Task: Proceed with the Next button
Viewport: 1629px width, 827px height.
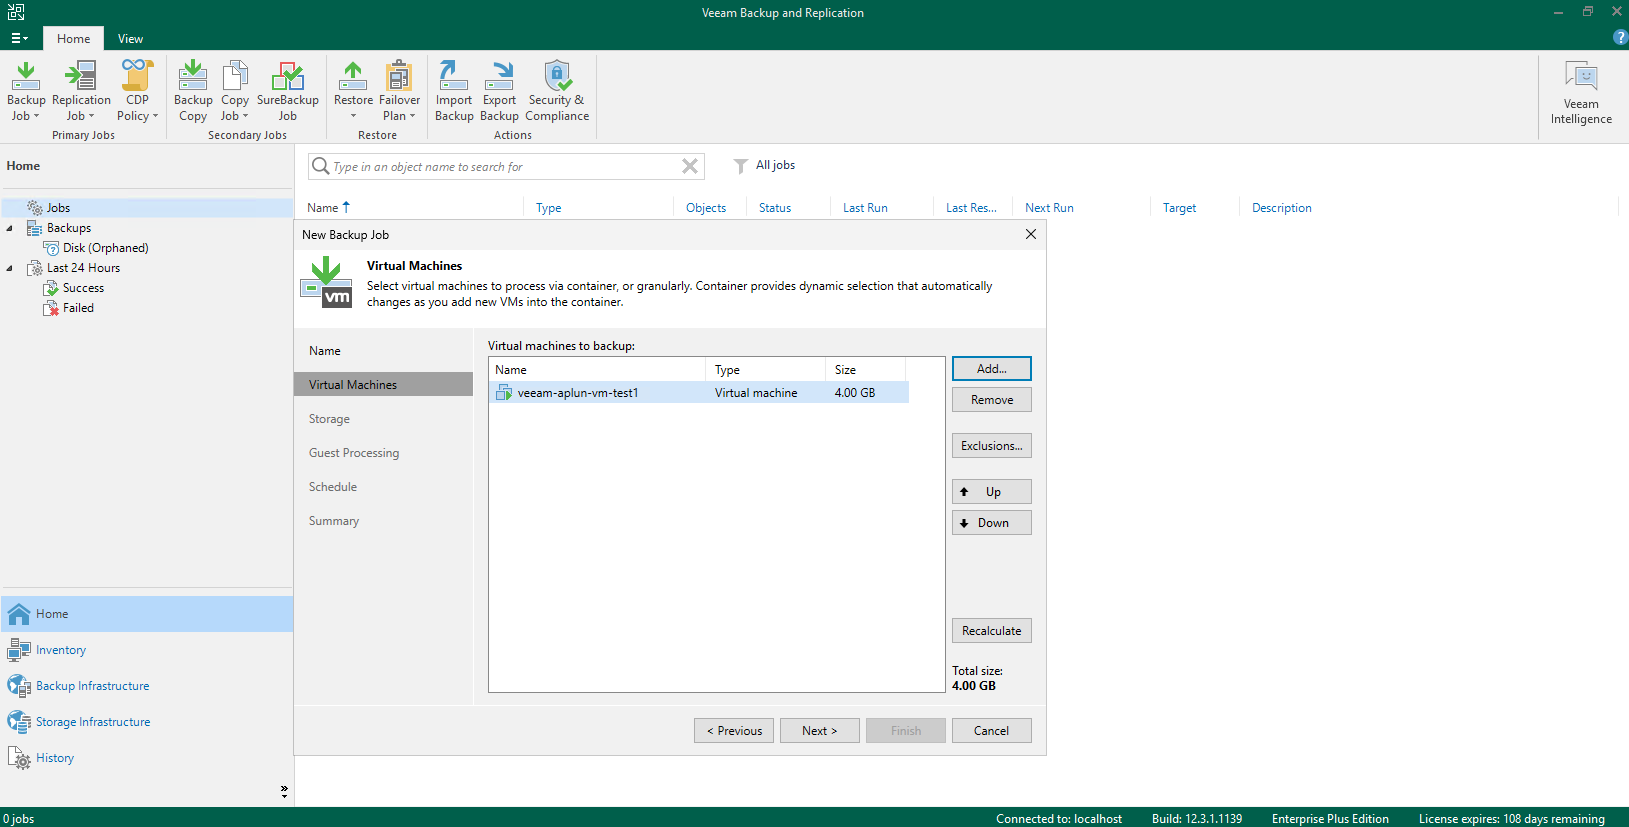Action: [820, 731]
